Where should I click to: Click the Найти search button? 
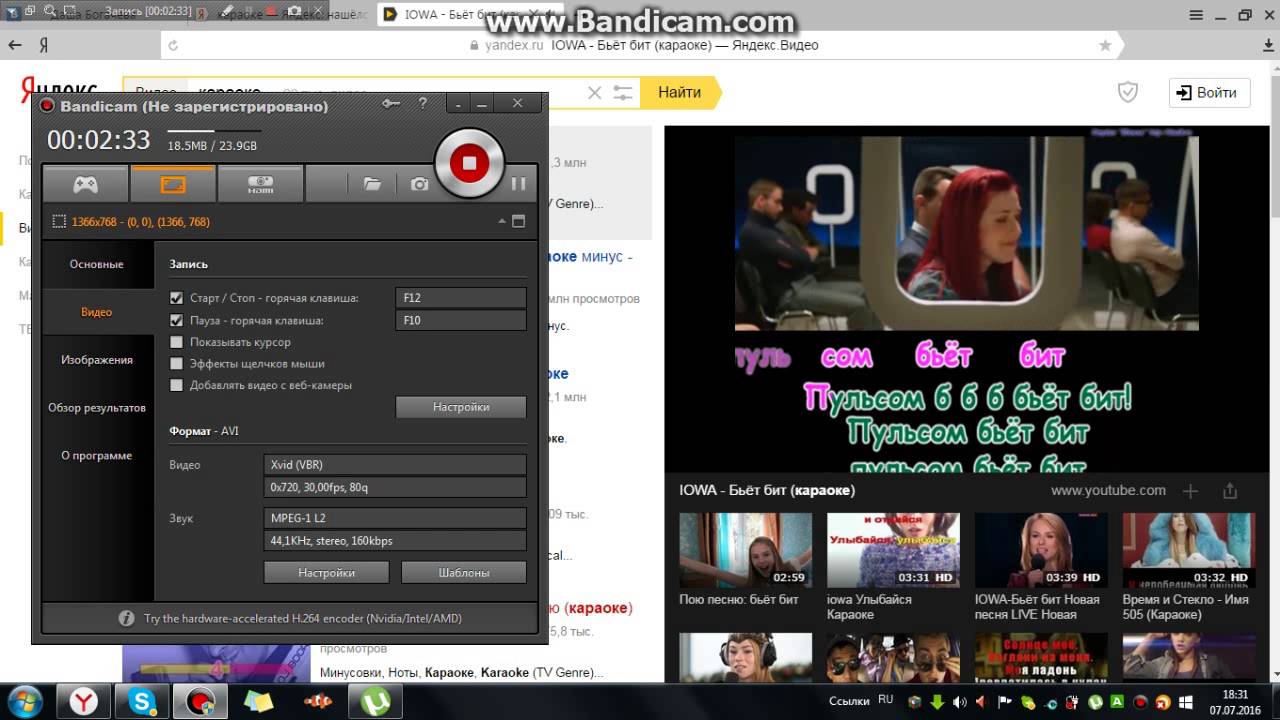click(x=679, y=92)
